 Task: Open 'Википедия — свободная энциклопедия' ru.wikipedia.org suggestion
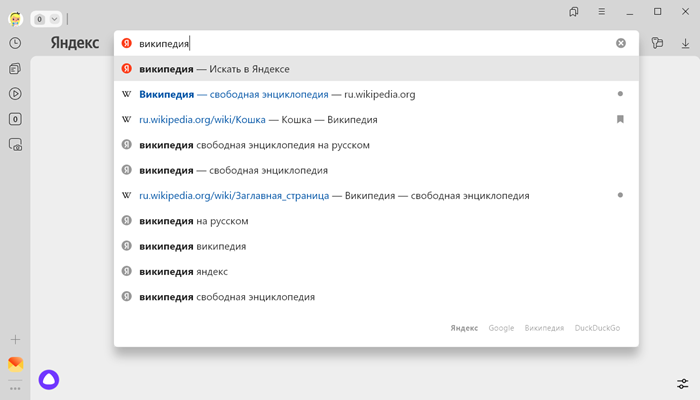[376, 94]
